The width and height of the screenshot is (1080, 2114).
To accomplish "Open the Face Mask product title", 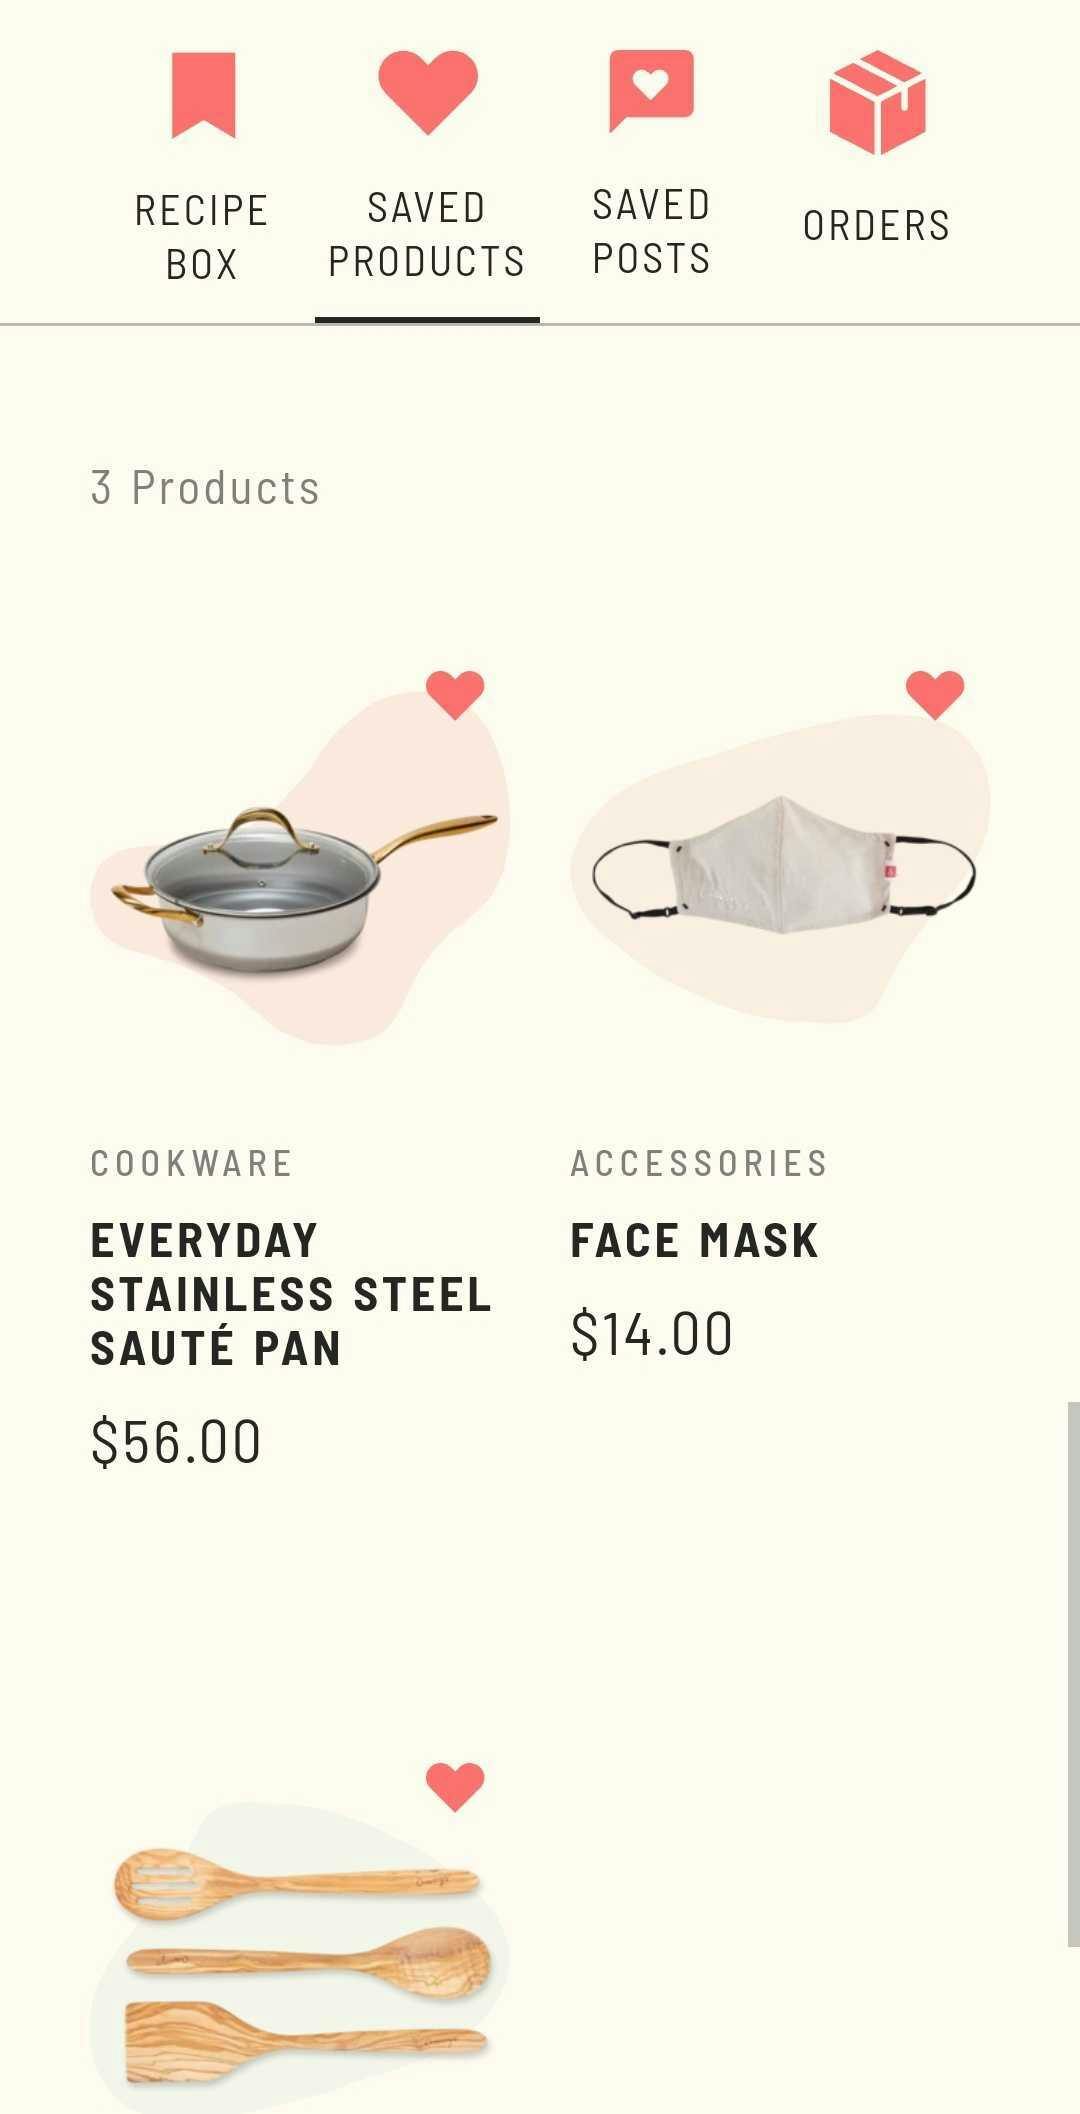I will 695,1241.
